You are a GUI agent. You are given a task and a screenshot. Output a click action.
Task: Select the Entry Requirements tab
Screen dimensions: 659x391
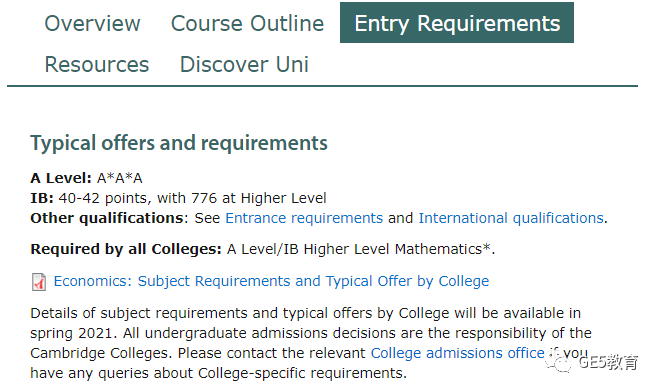[457, 23]
